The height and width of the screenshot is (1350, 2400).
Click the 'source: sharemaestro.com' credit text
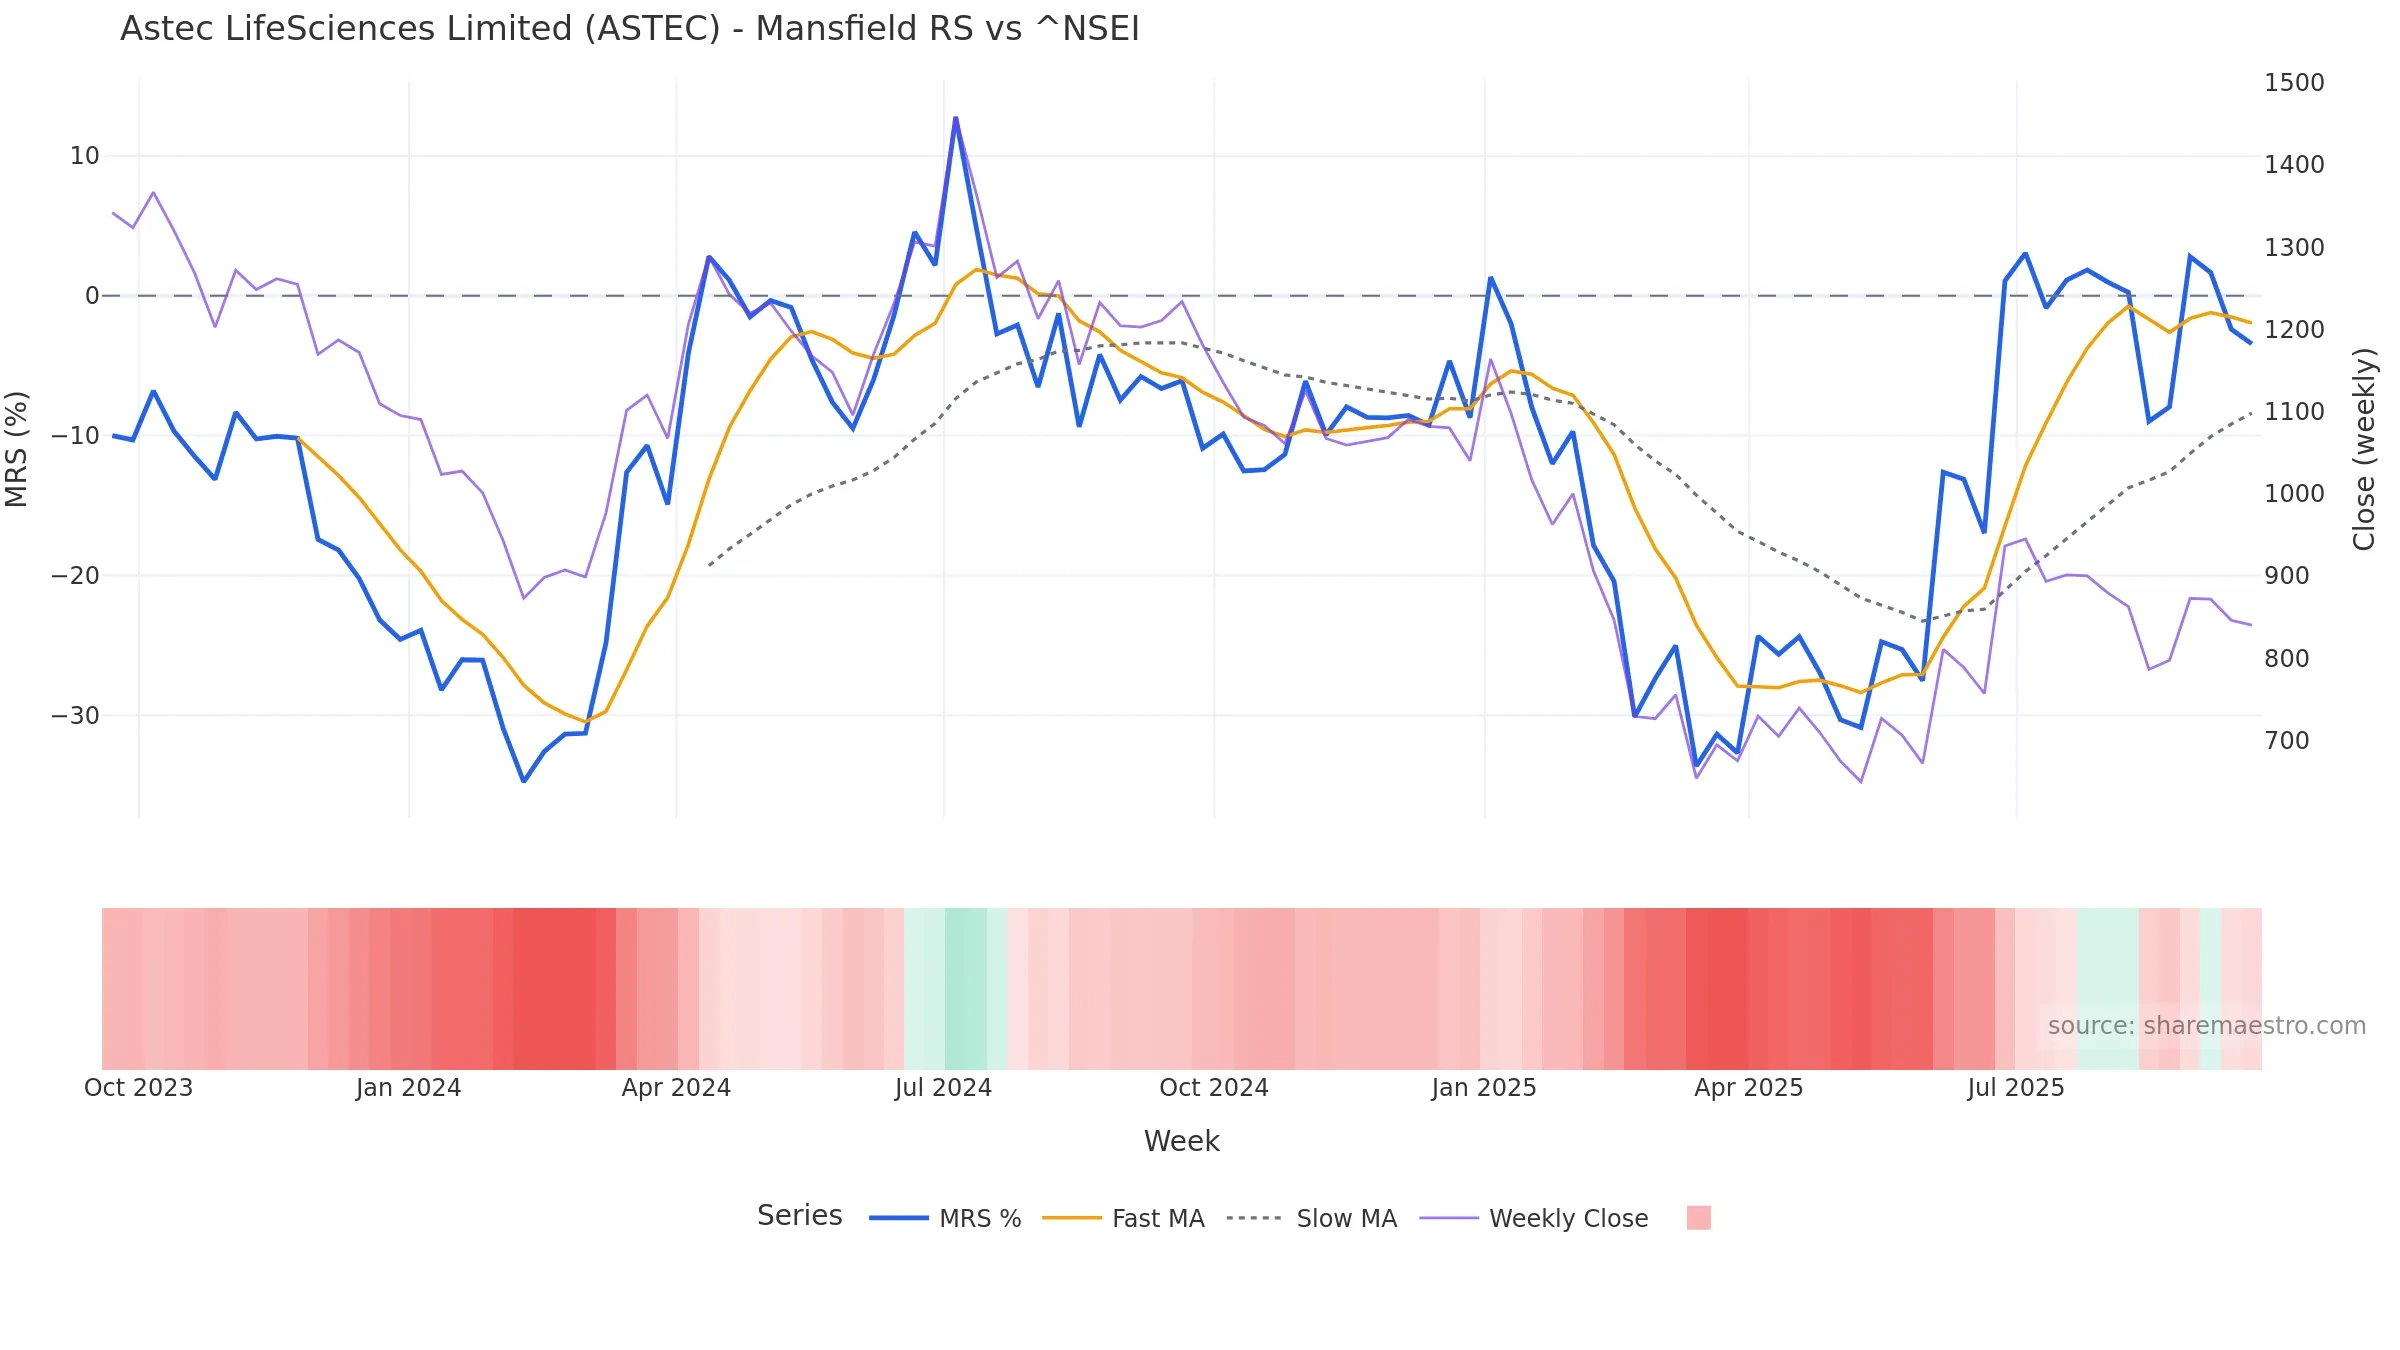point(2207,1026)
